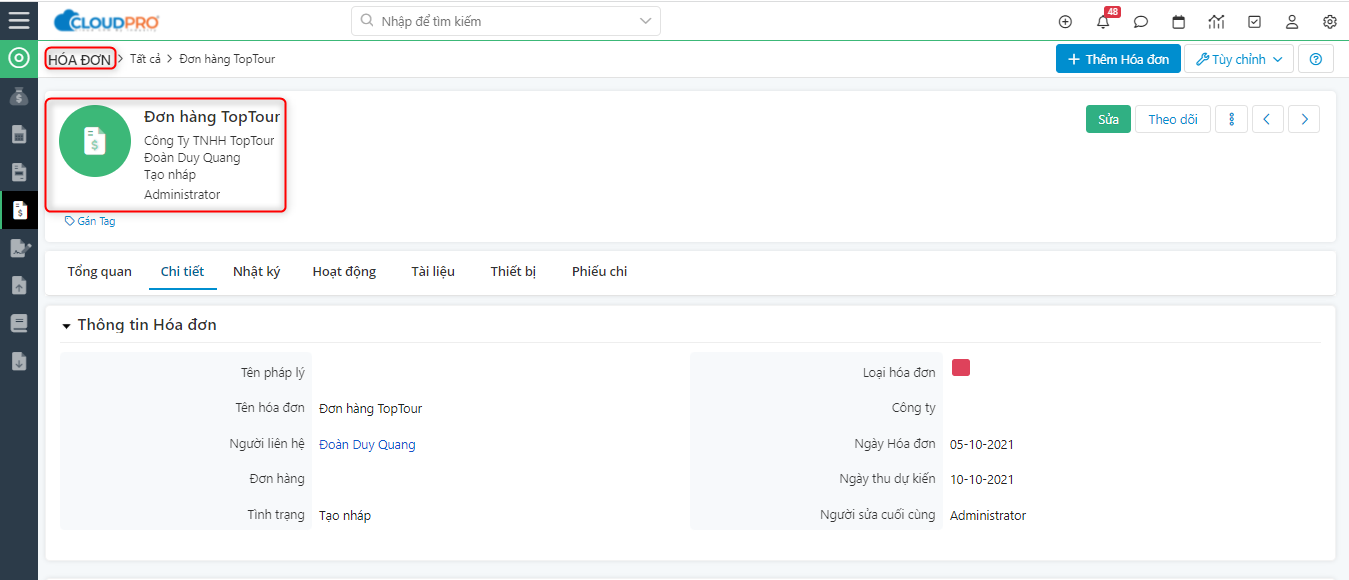Open the upload arrow document icon in sidebar
Viewport: 1349px width, 580px height.
pos(18,286)
